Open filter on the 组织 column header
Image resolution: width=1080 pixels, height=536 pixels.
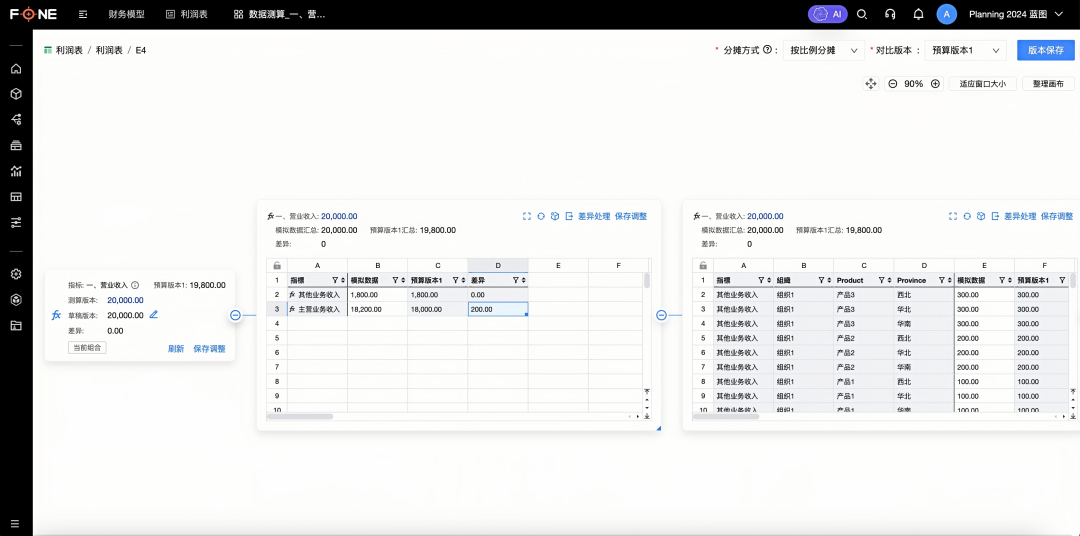(x=822, y=280)
